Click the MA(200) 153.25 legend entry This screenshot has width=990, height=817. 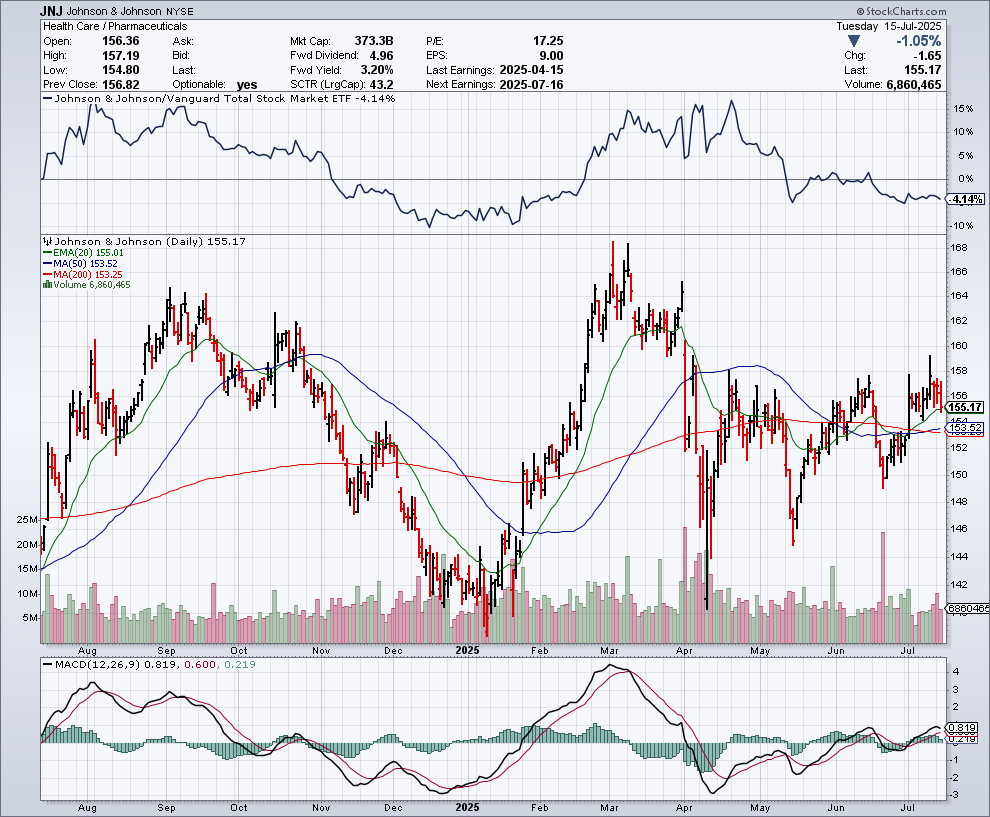point(82,275)
